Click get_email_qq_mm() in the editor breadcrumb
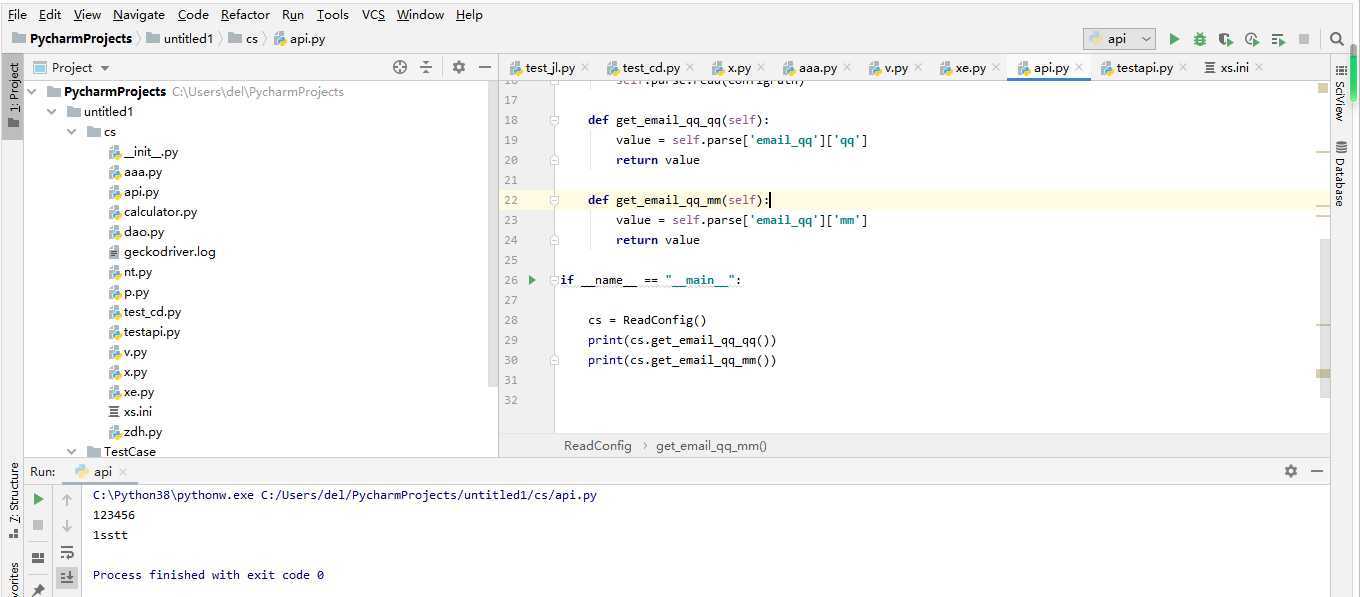The image size is (1360, 597). coord(711,446)
